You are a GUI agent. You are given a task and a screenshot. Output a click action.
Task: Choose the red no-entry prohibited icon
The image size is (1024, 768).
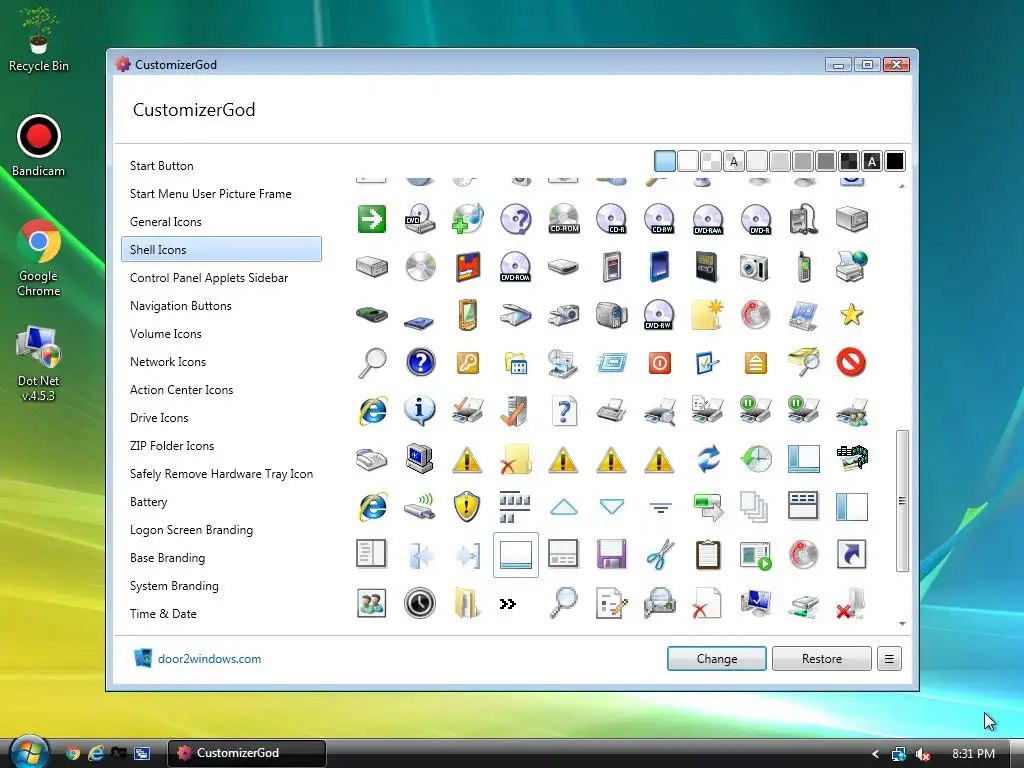coord(852,362)
